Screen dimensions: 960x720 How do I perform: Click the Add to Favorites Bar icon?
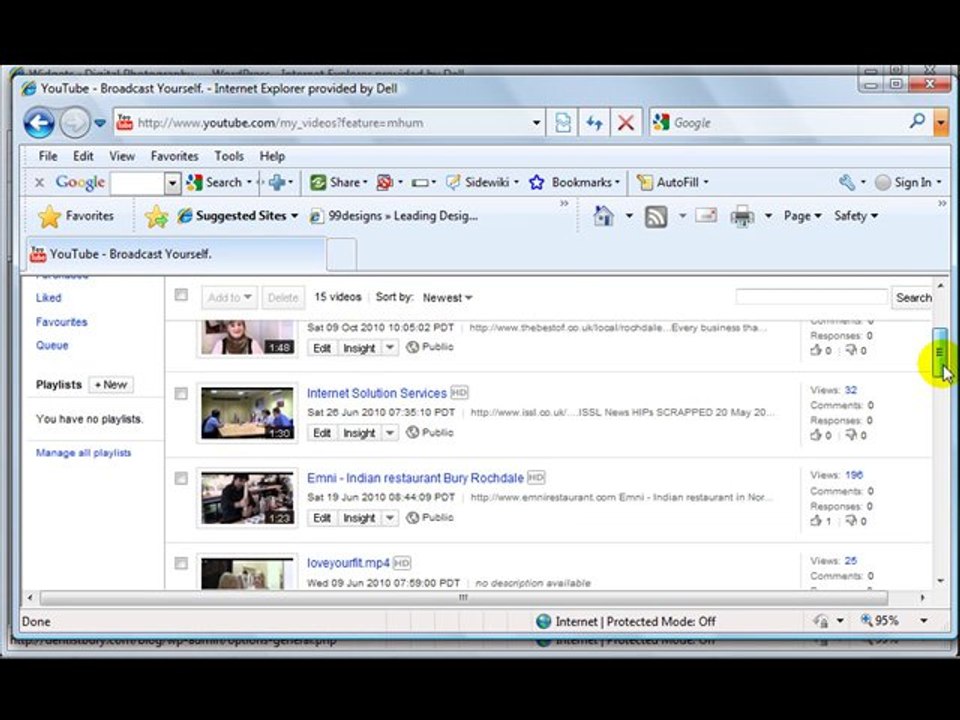click(157, 216)
